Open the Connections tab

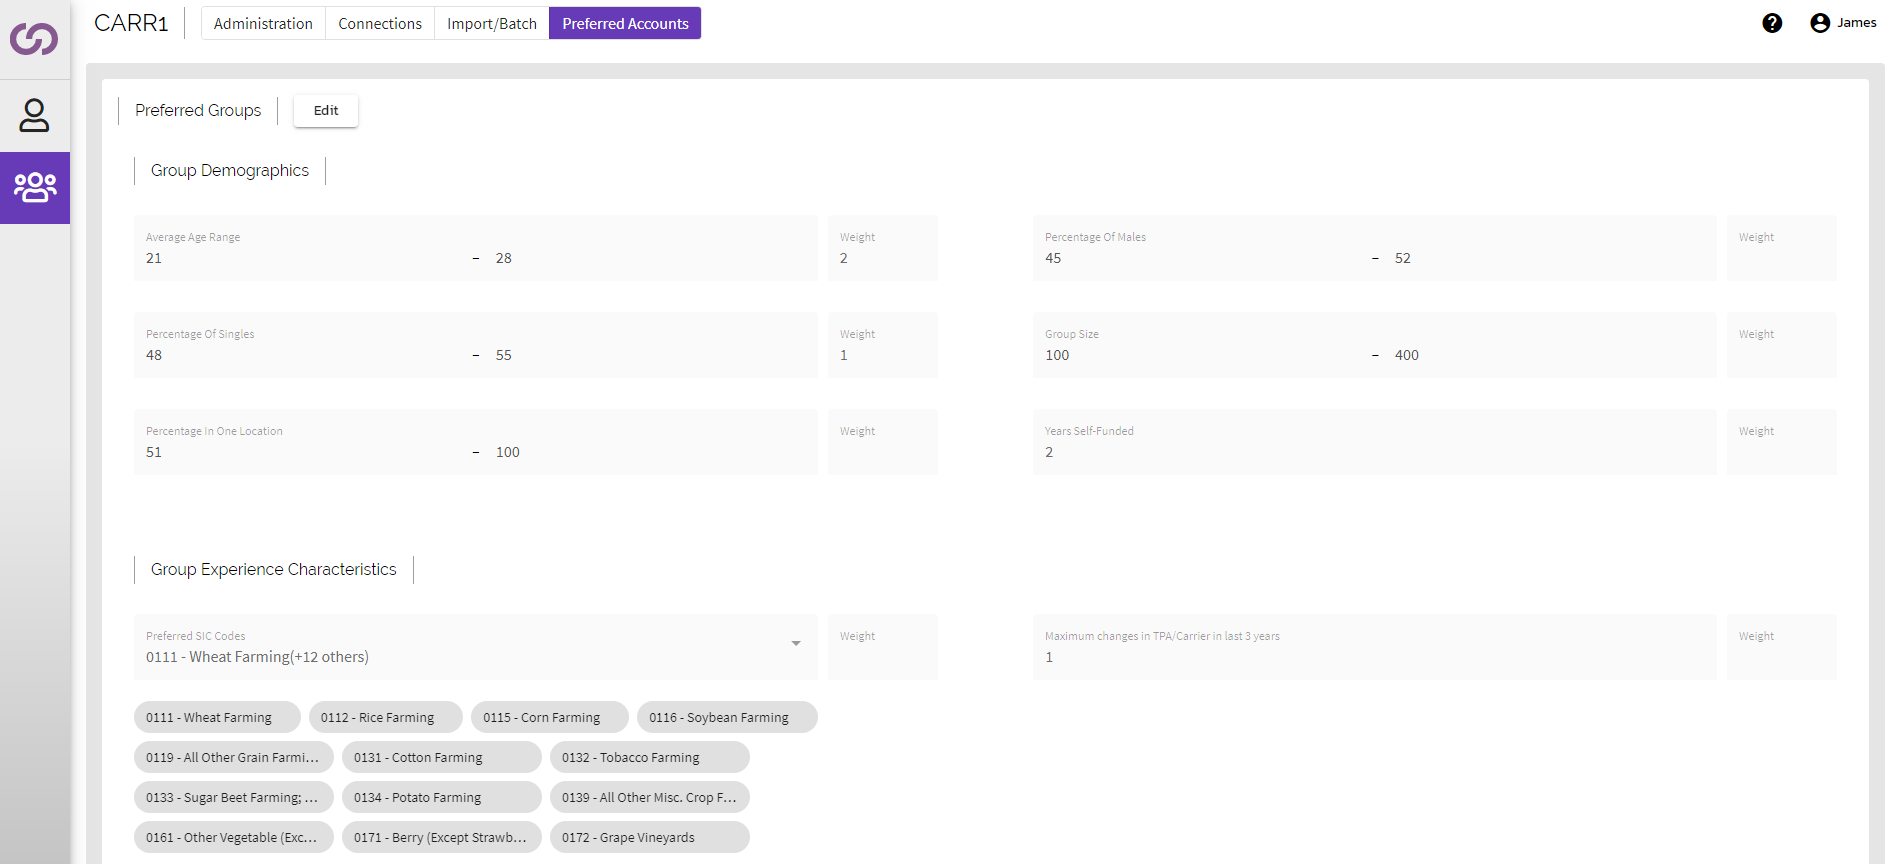pos(380,23)
